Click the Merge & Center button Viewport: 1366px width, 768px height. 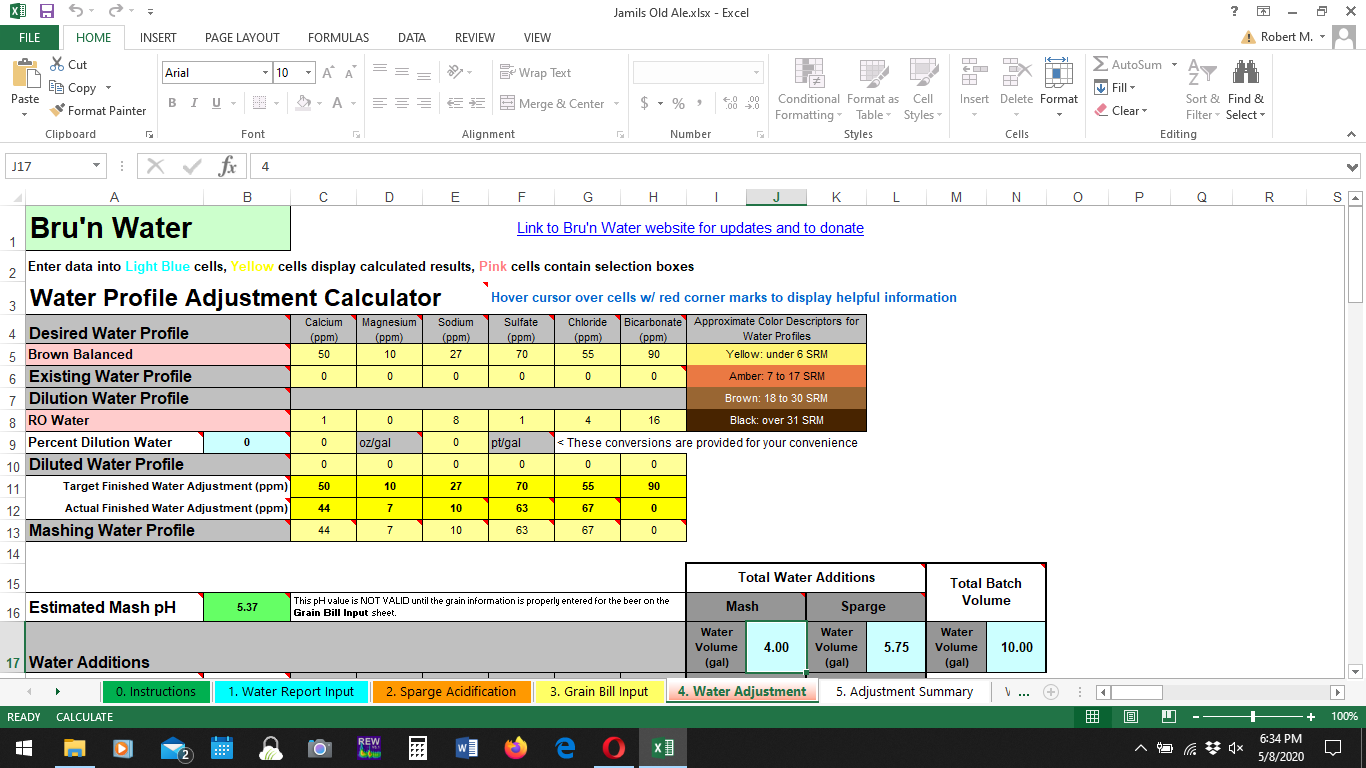(x=552, y=104)
